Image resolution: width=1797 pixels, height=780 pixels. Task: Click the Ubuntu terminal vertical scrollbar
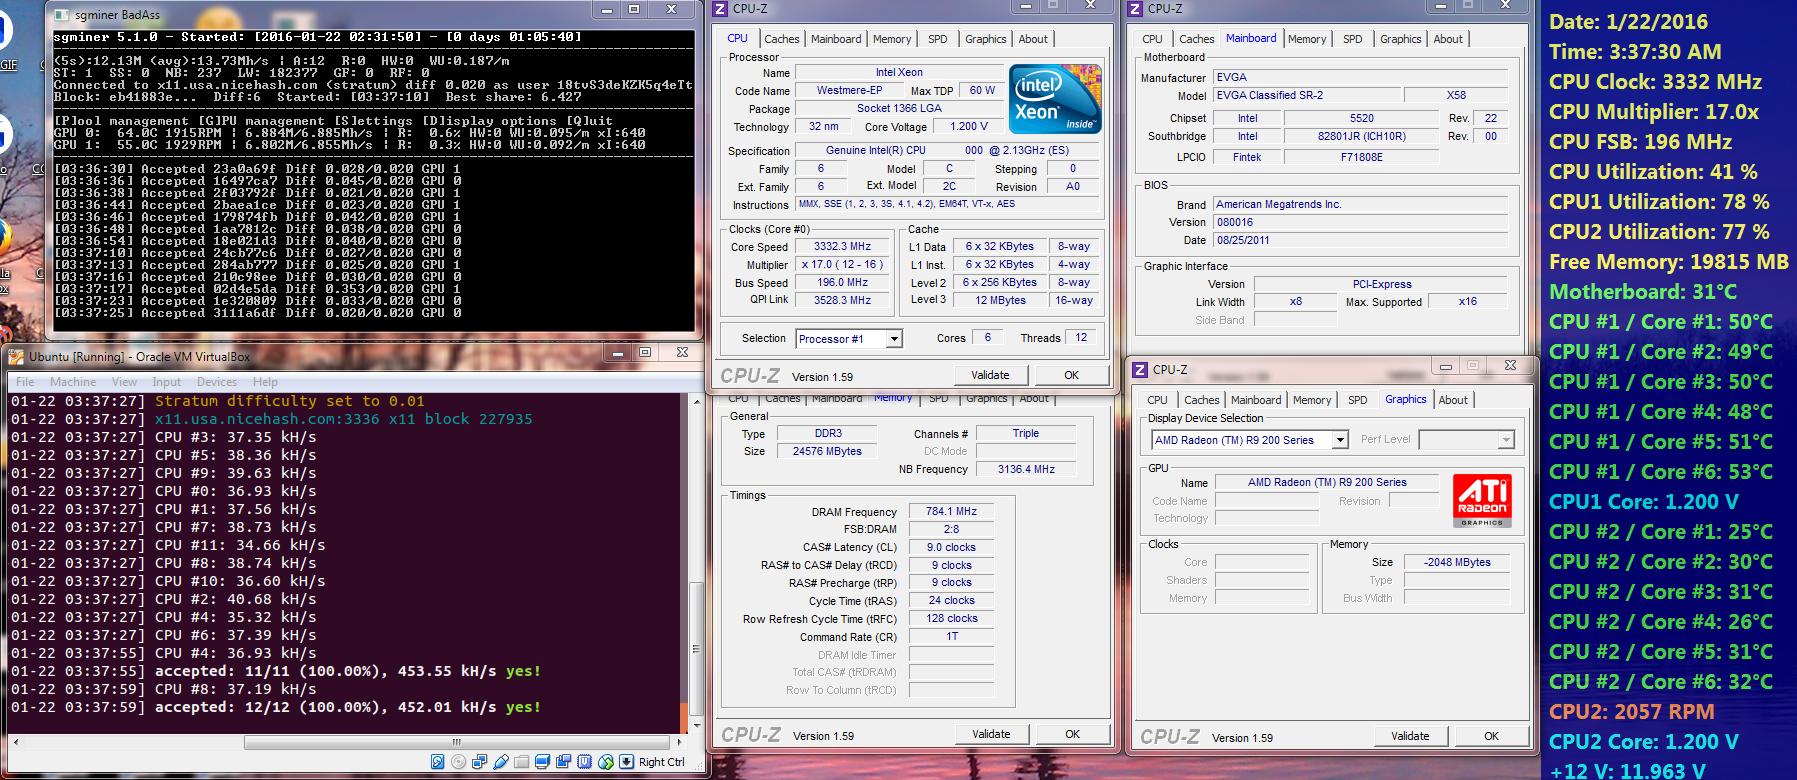tap(697, 562)
